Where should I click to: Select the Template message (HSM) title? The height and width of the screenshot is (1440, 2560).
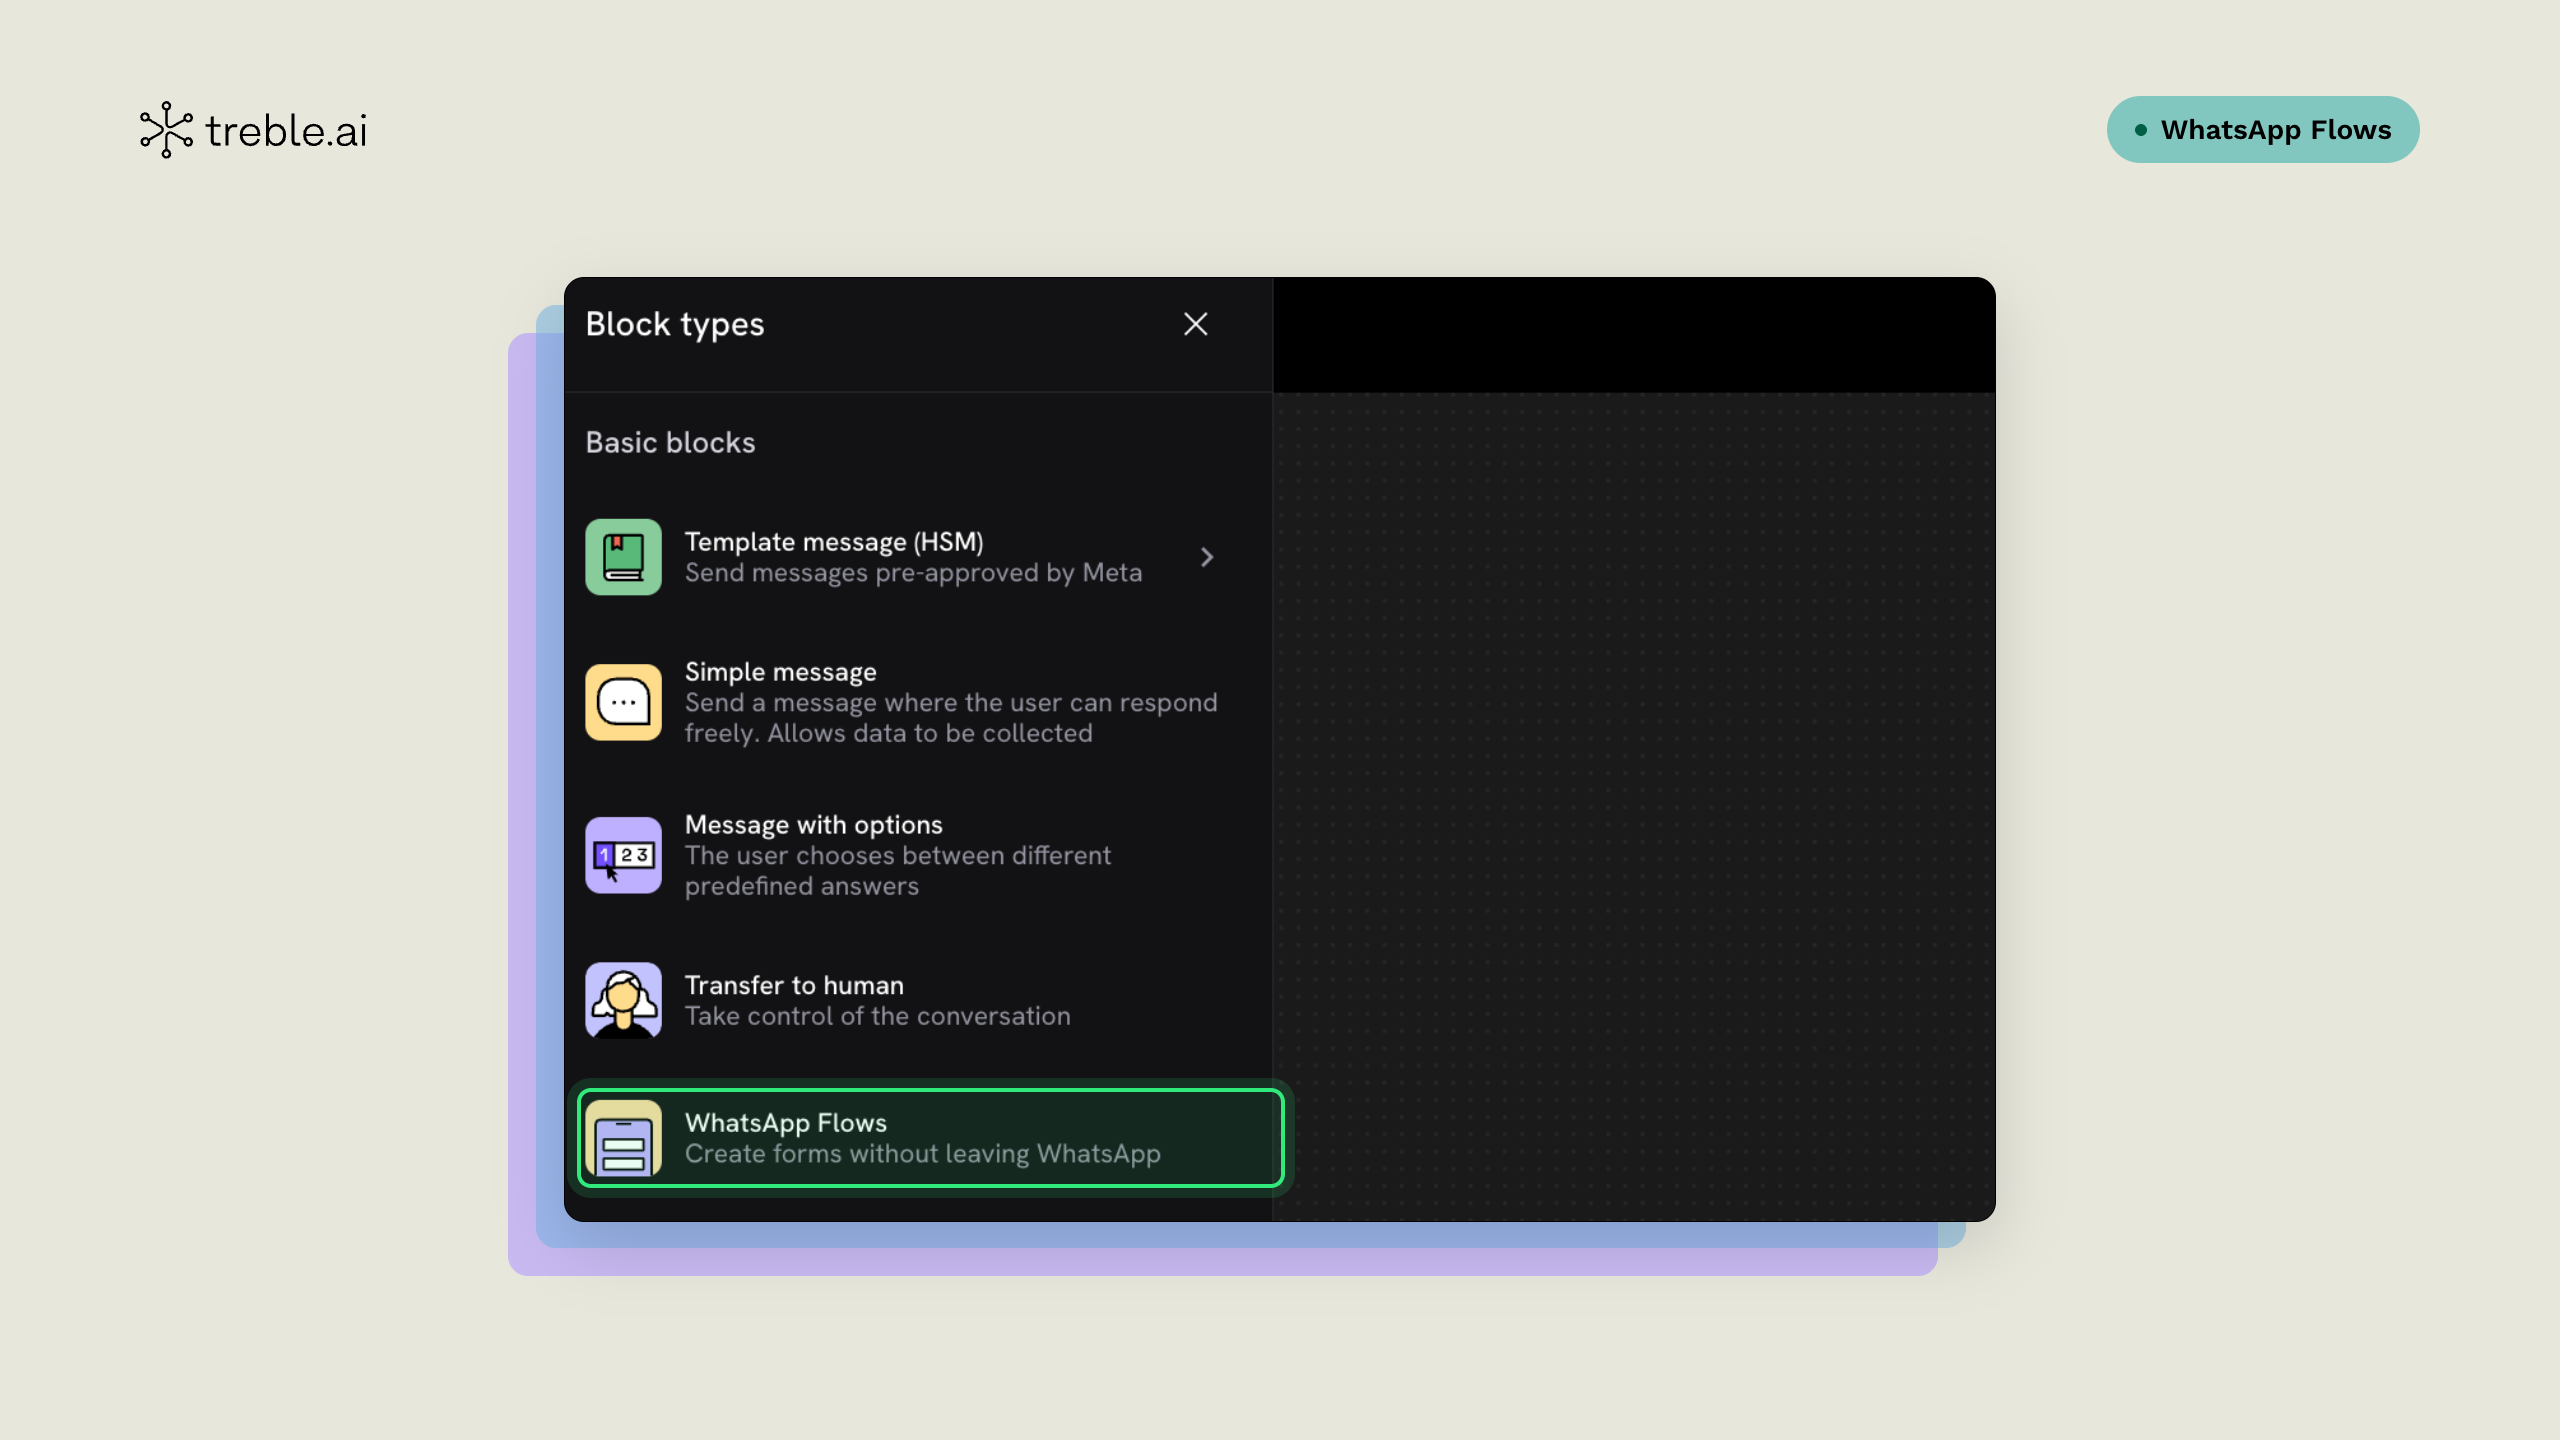point(834,541)
